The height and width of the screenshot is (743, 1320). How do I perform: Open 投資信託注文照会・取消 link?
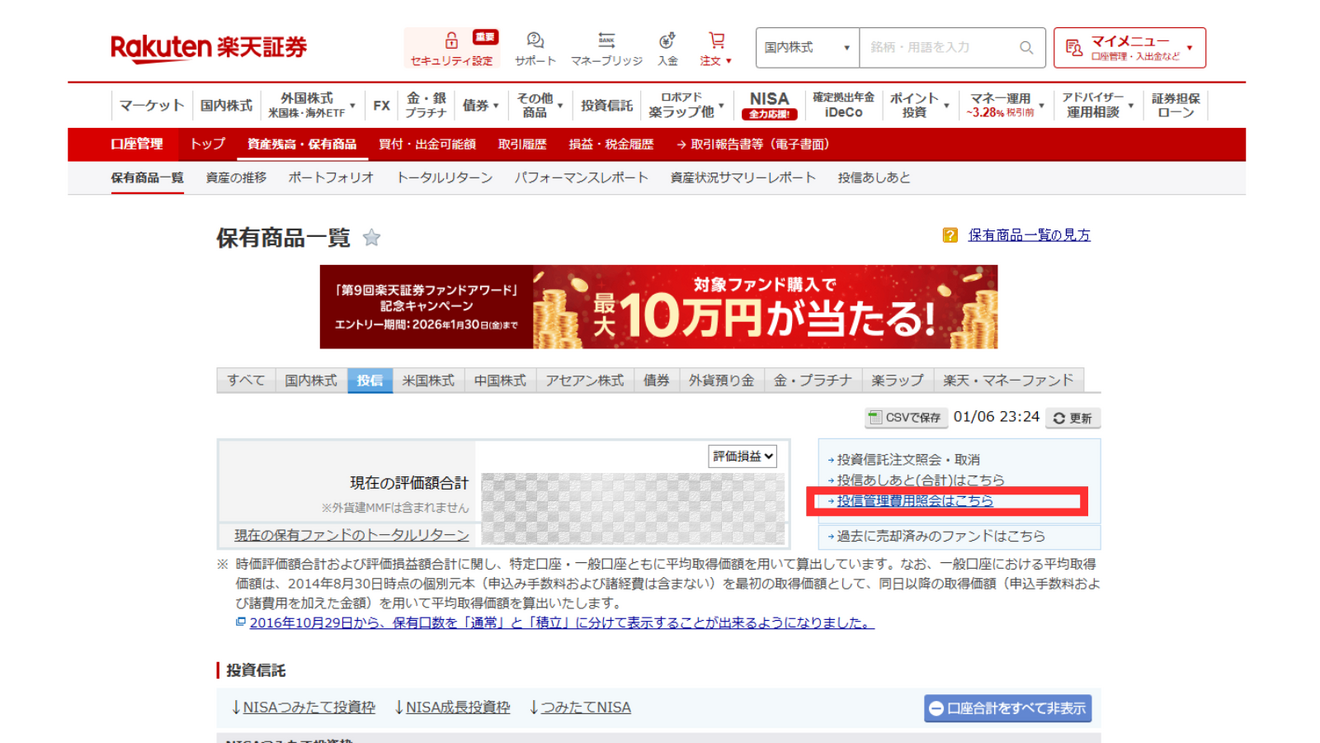click(908, 460)
